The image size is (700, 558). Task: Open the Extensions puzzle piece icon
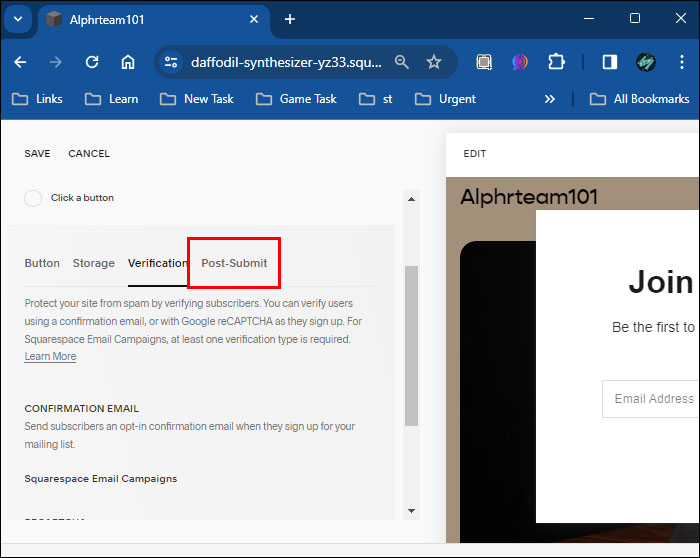point(557,62)
